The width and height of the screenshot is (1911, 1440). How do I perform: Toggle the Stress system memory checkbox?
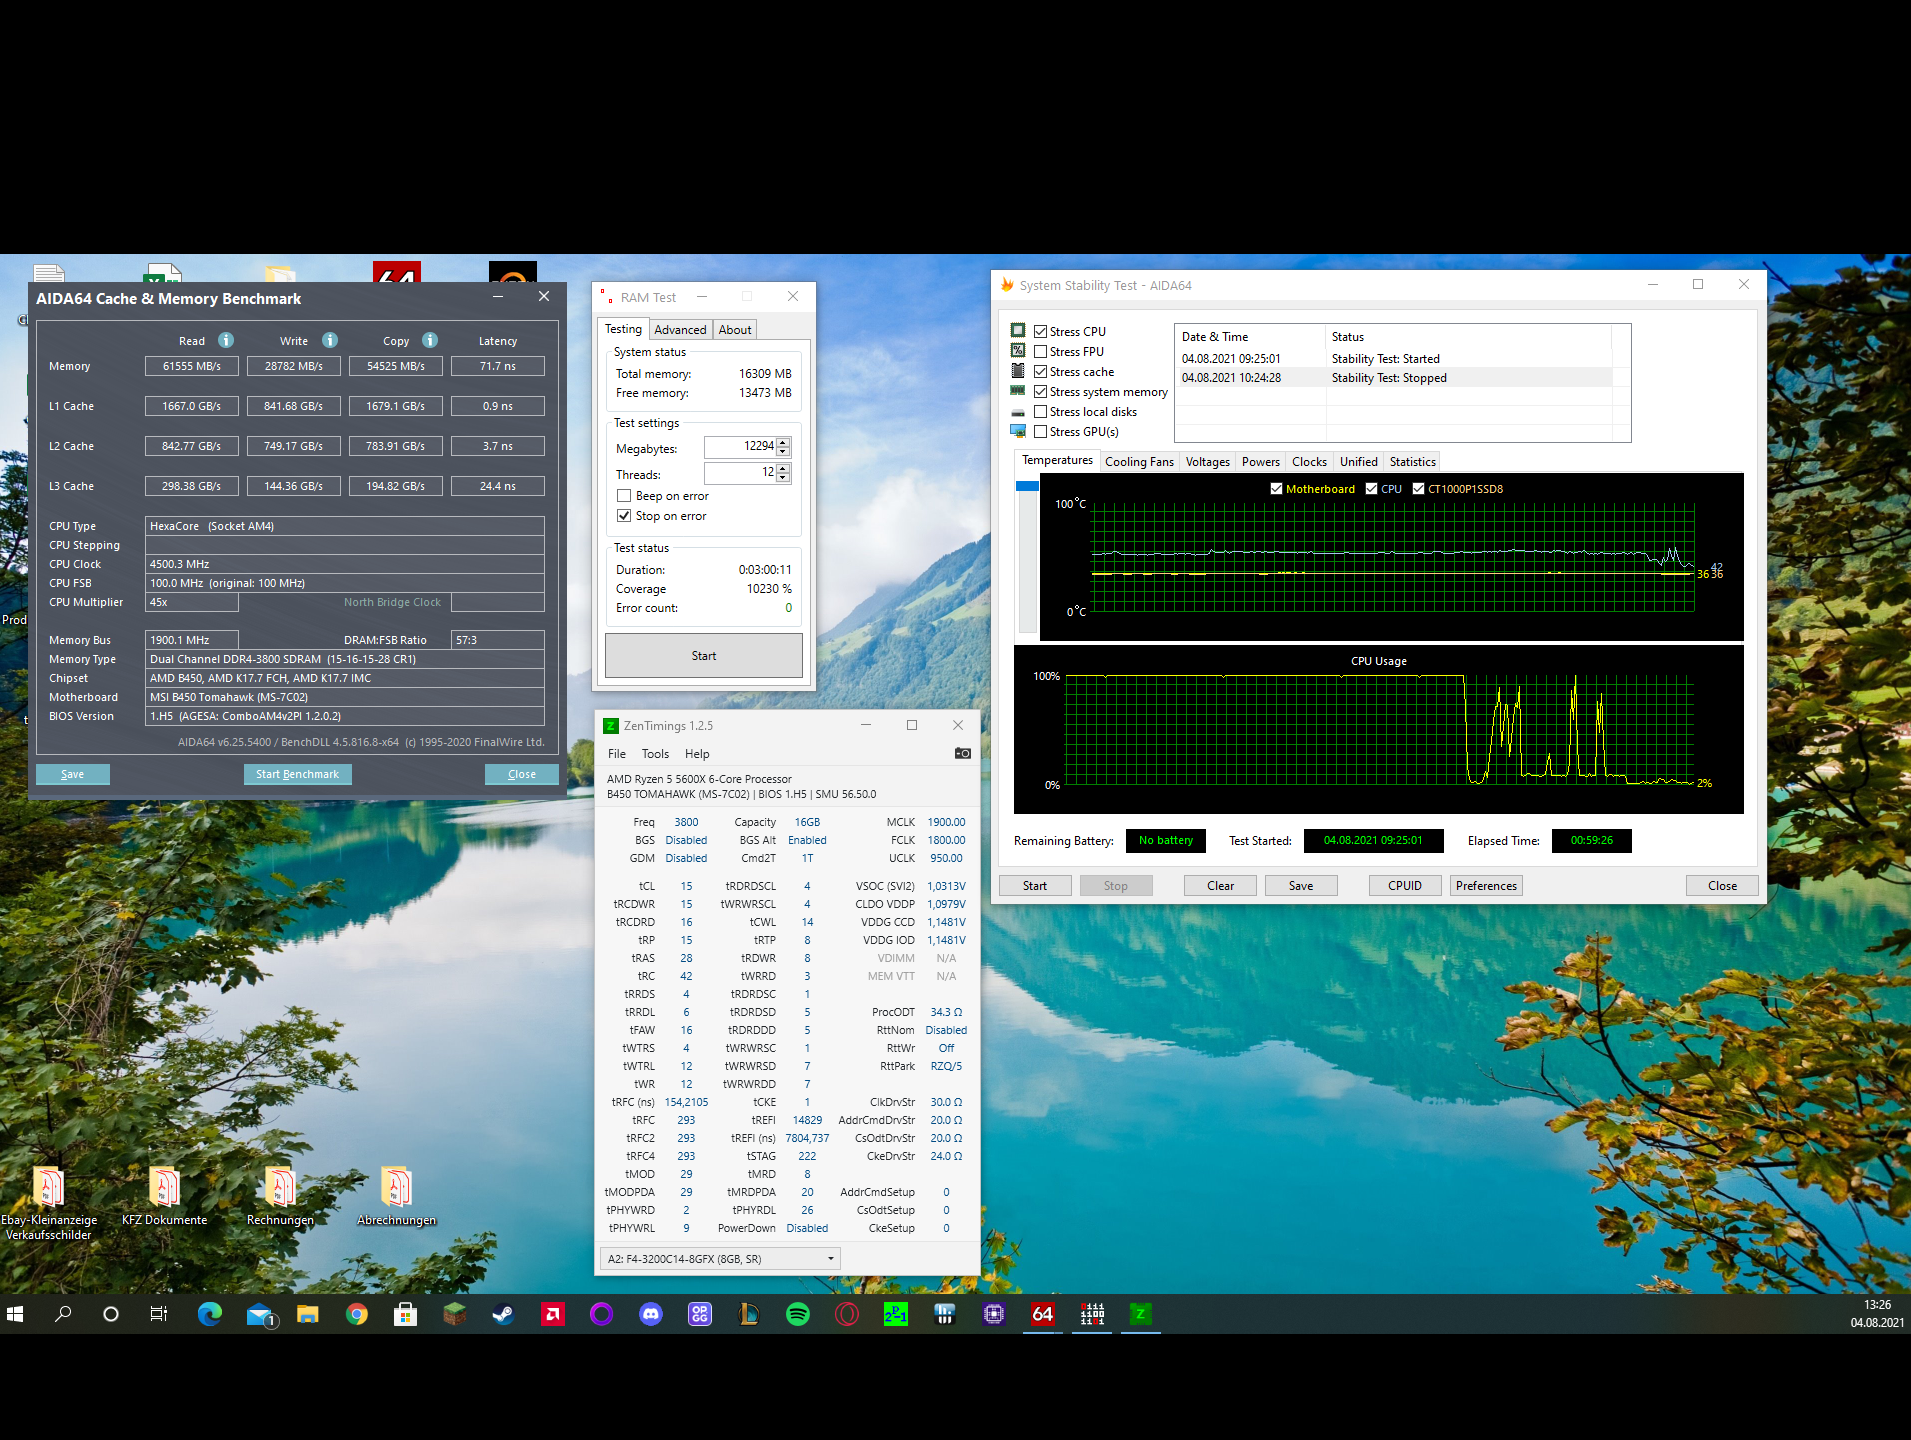(1041, 392)
